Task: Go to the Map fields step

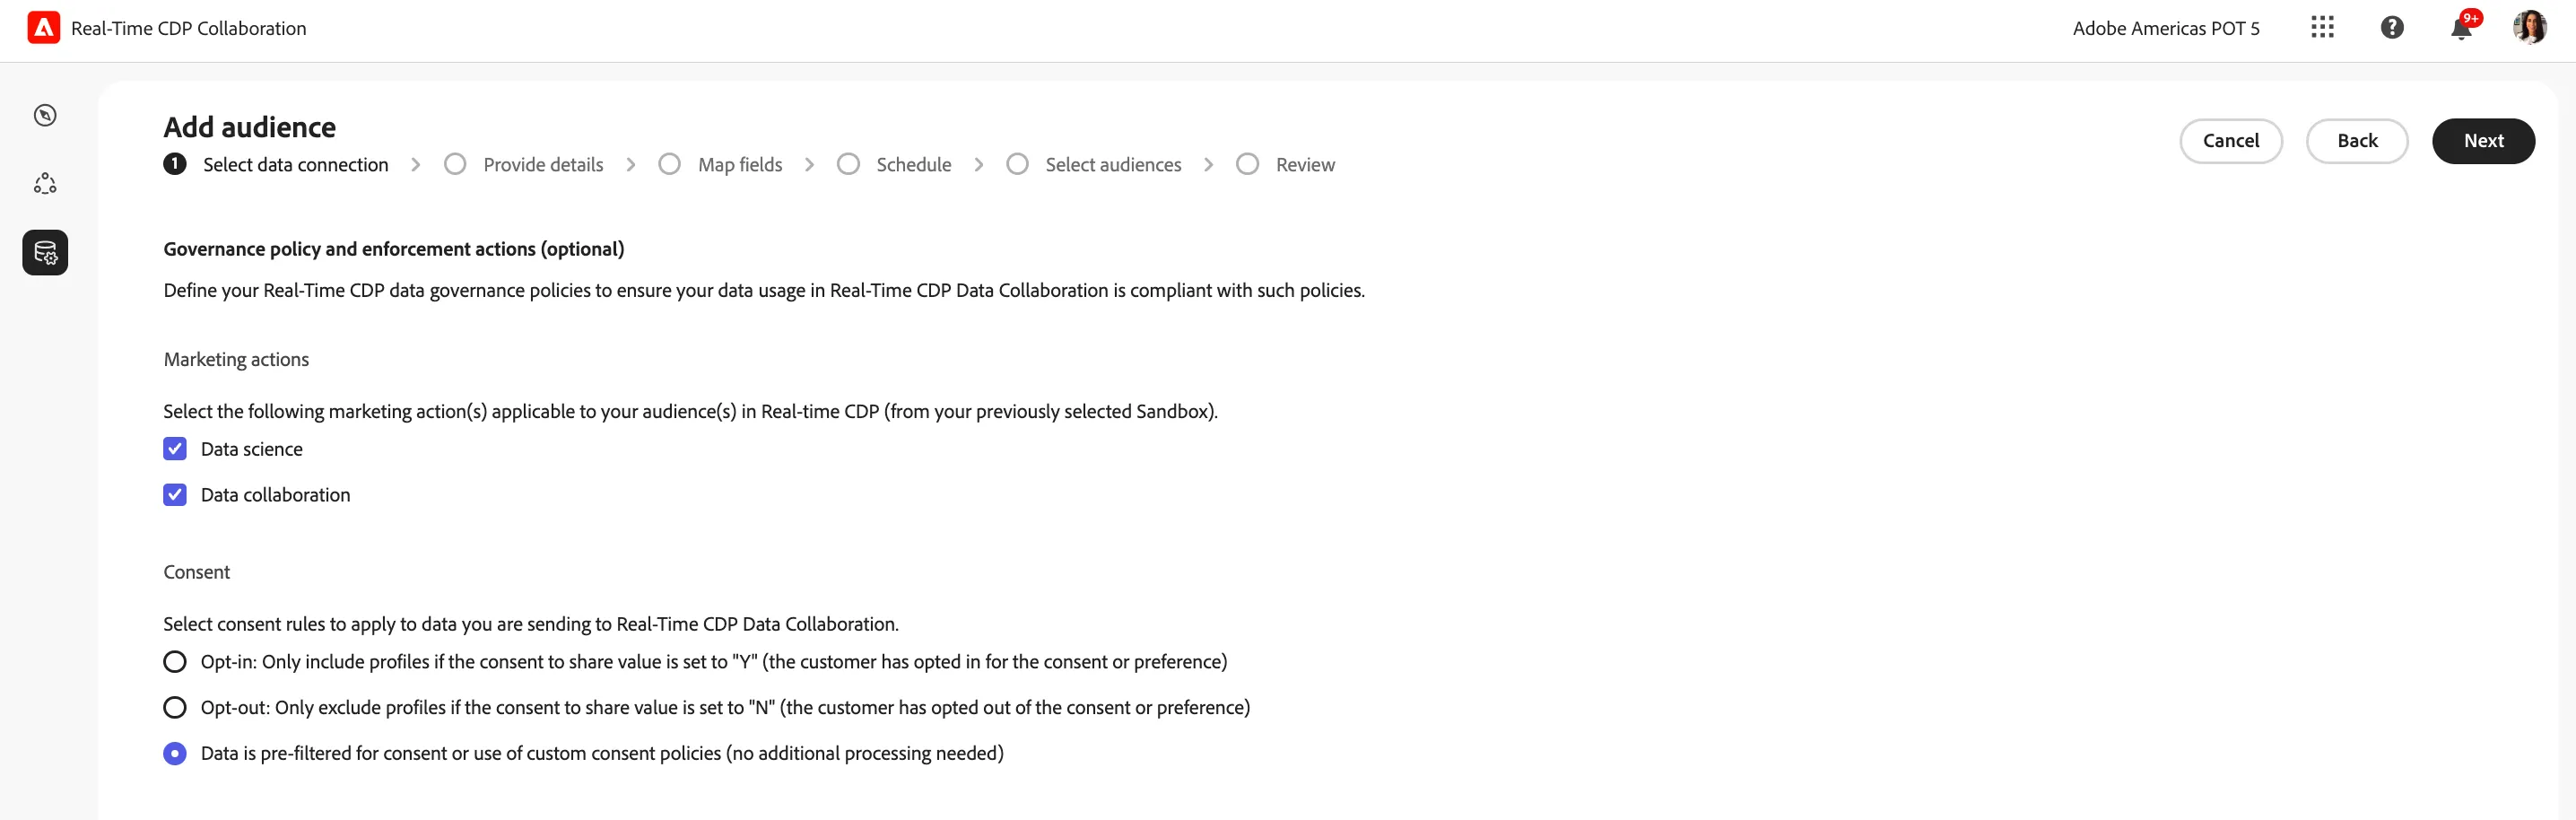Action: [720, 165]
